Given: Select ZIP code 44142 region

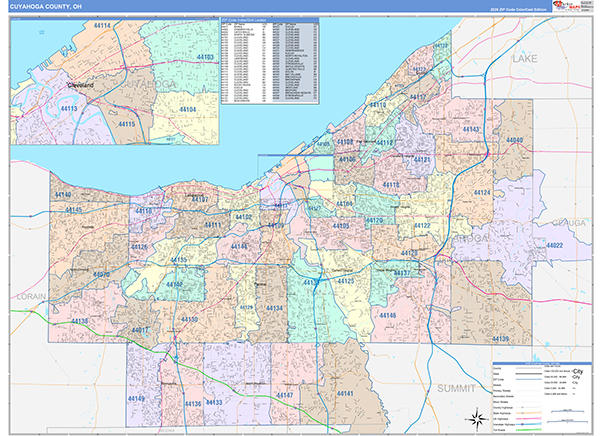Looking at the screenshot, I should pyautogui.click(x=174, y=285).
